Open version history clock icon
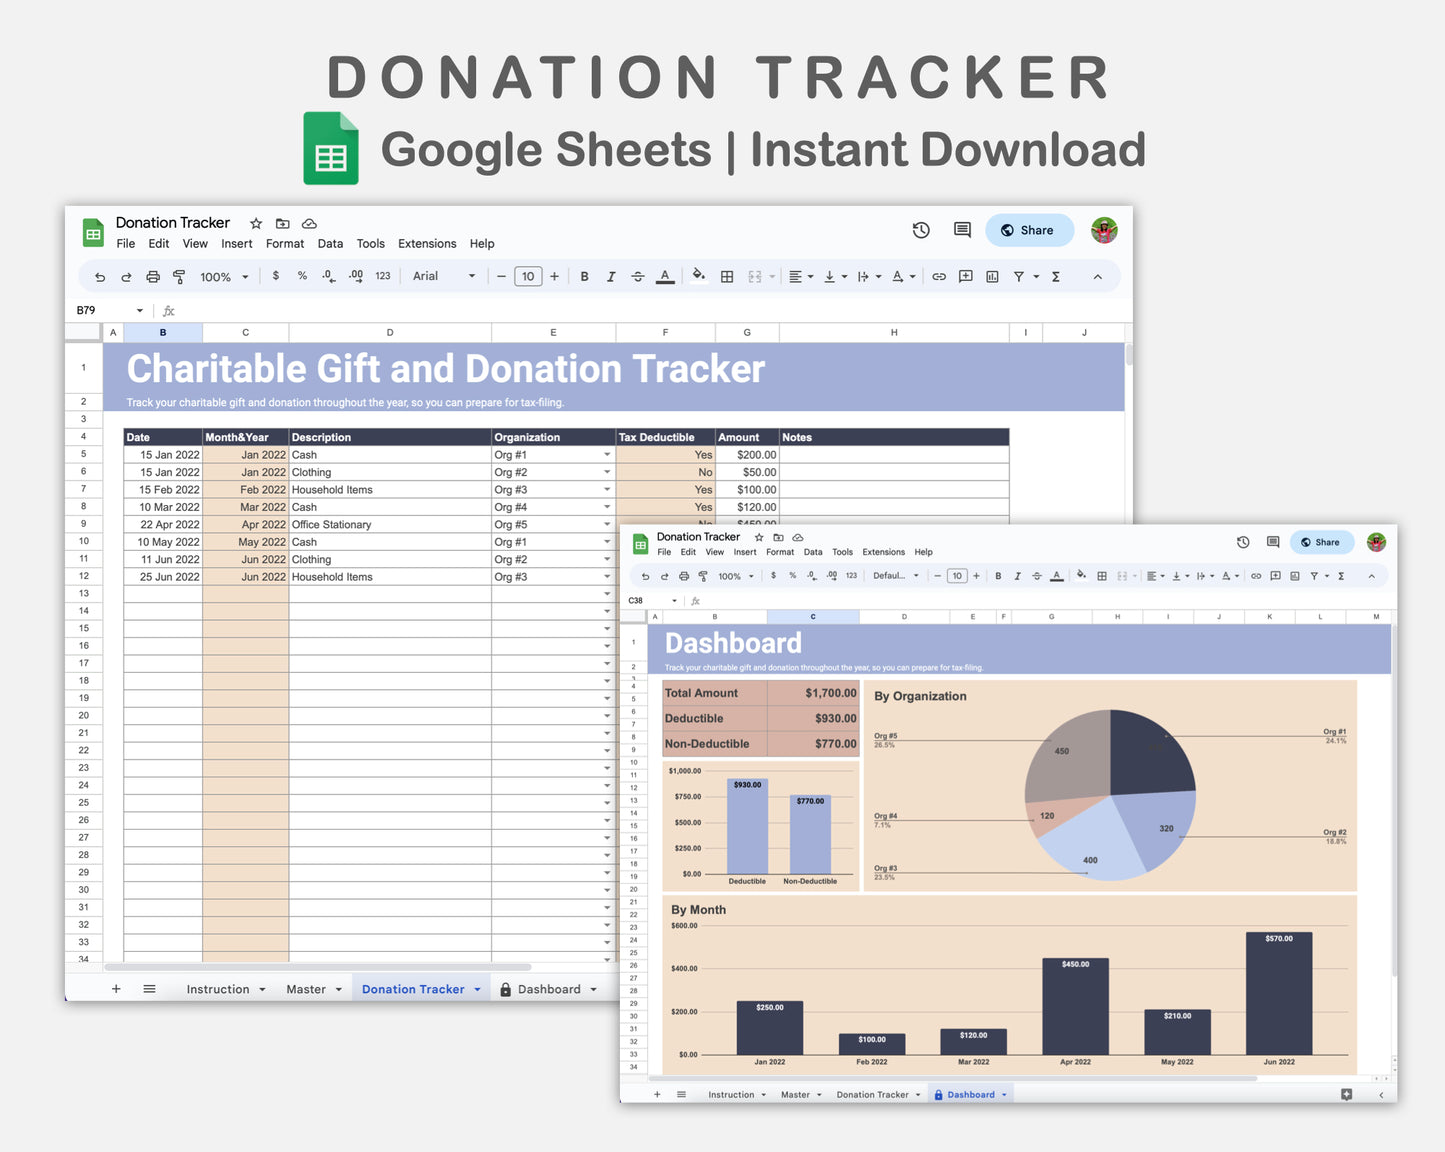This screenshot has height=1152, width=1445. click(x=920, y=229)
